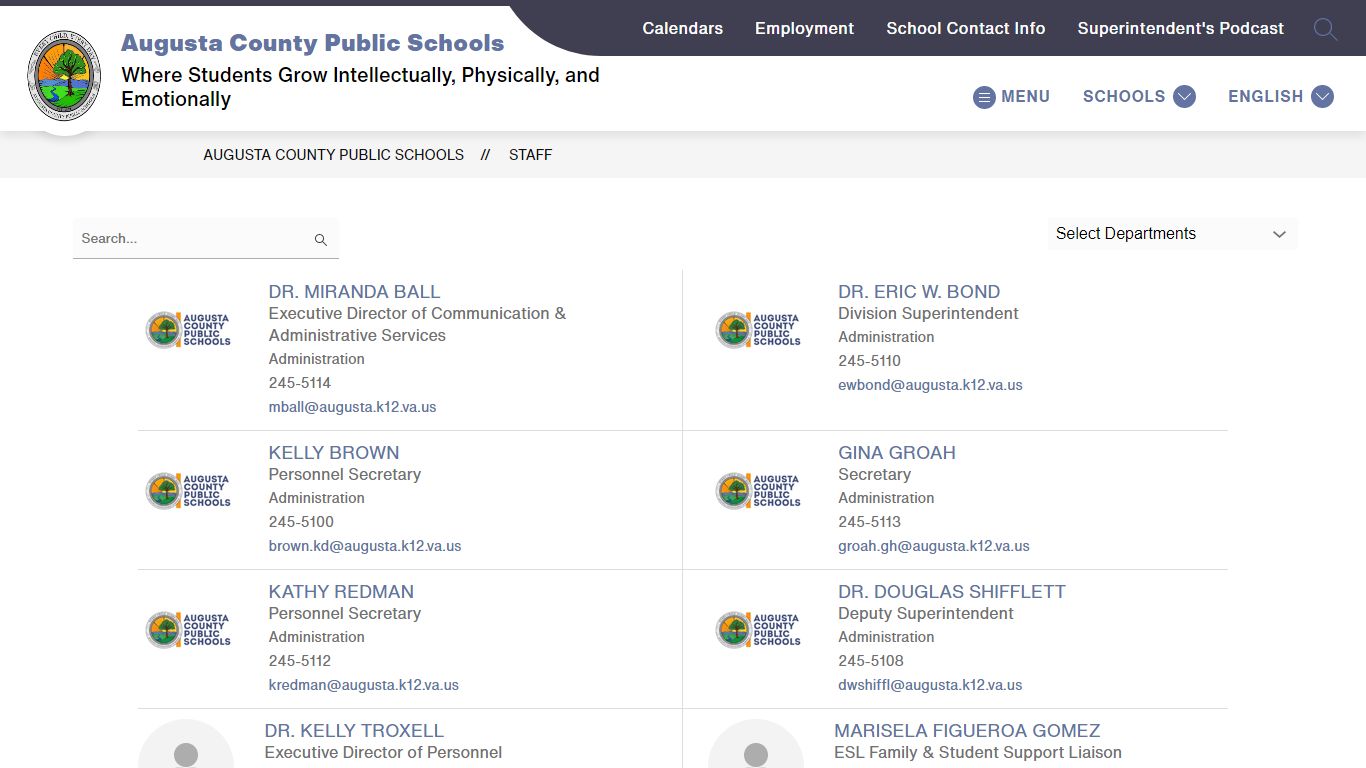Screen dimensions: 1366x768
Task: Click the 'Where Students Grow' tagline text
Action: [360, 87]
